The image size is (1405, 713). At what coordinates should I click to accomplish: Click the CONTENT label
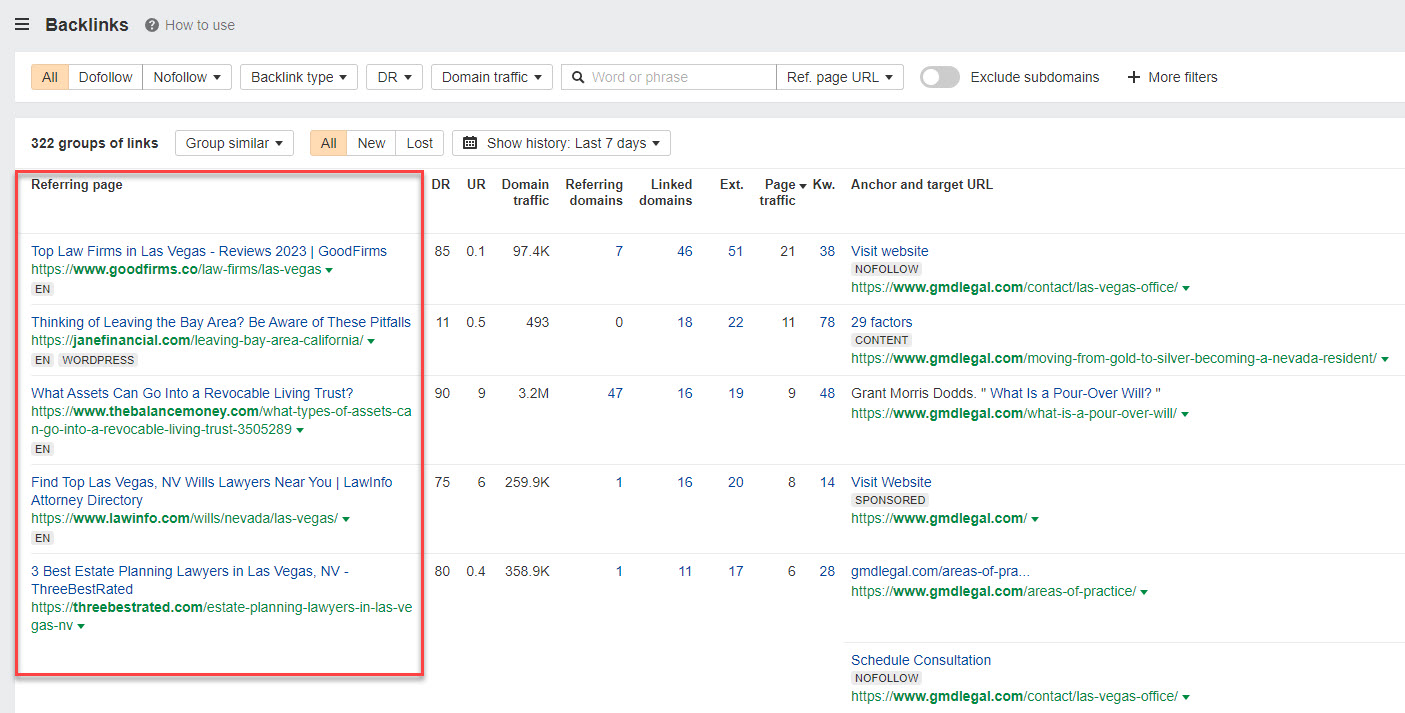click(x=882, y=340)
